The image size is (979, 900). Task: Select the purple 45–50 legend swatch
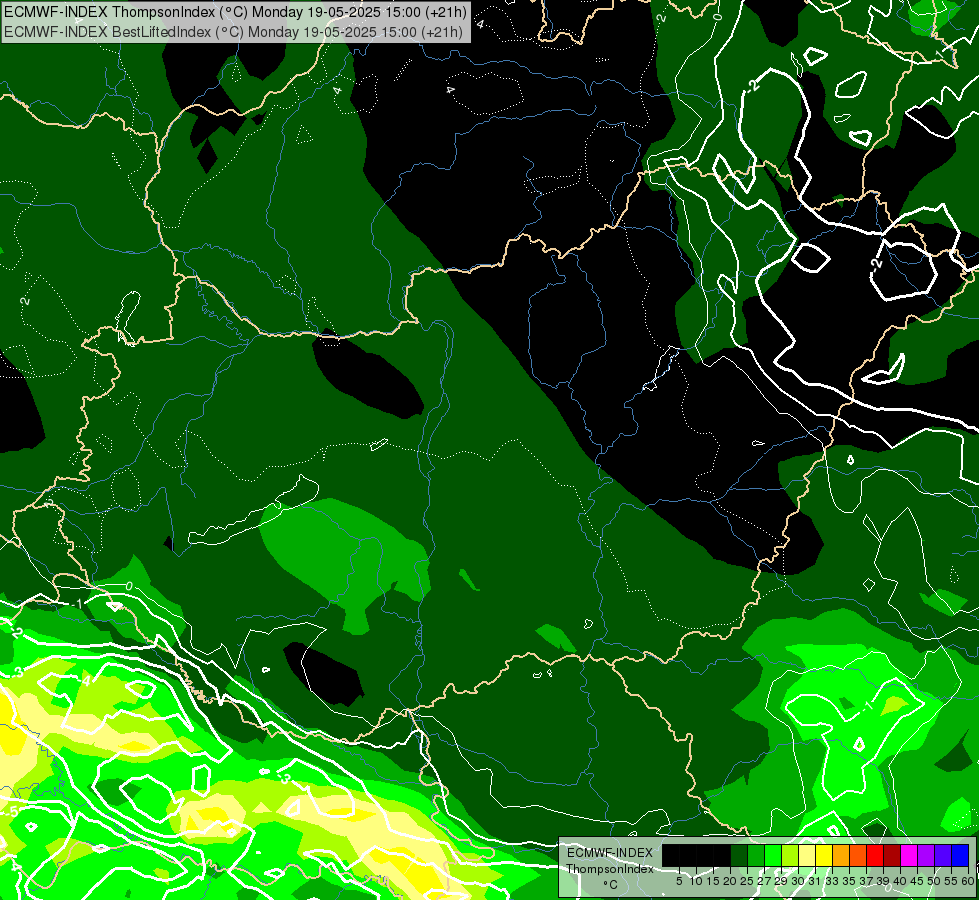925,855
